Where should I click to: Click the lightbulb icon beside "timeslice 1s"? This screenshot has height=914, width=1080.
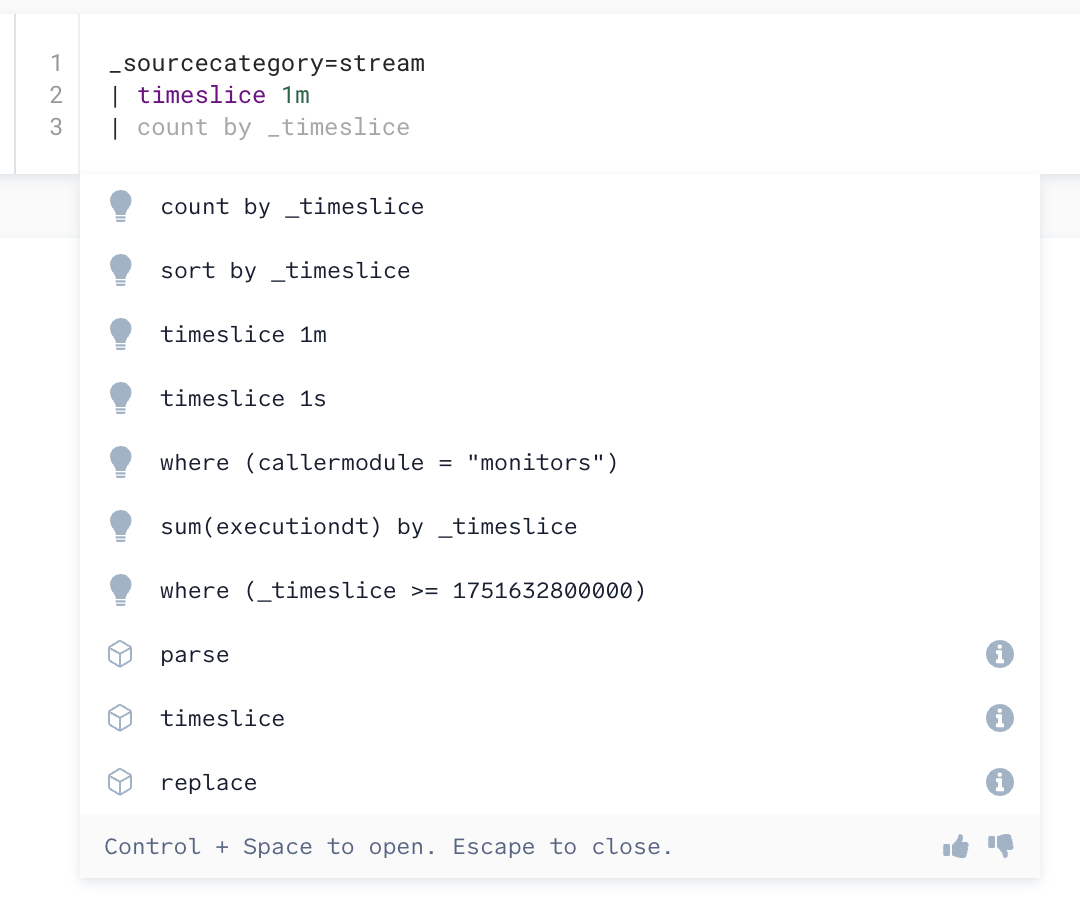(x=120, y=398)
